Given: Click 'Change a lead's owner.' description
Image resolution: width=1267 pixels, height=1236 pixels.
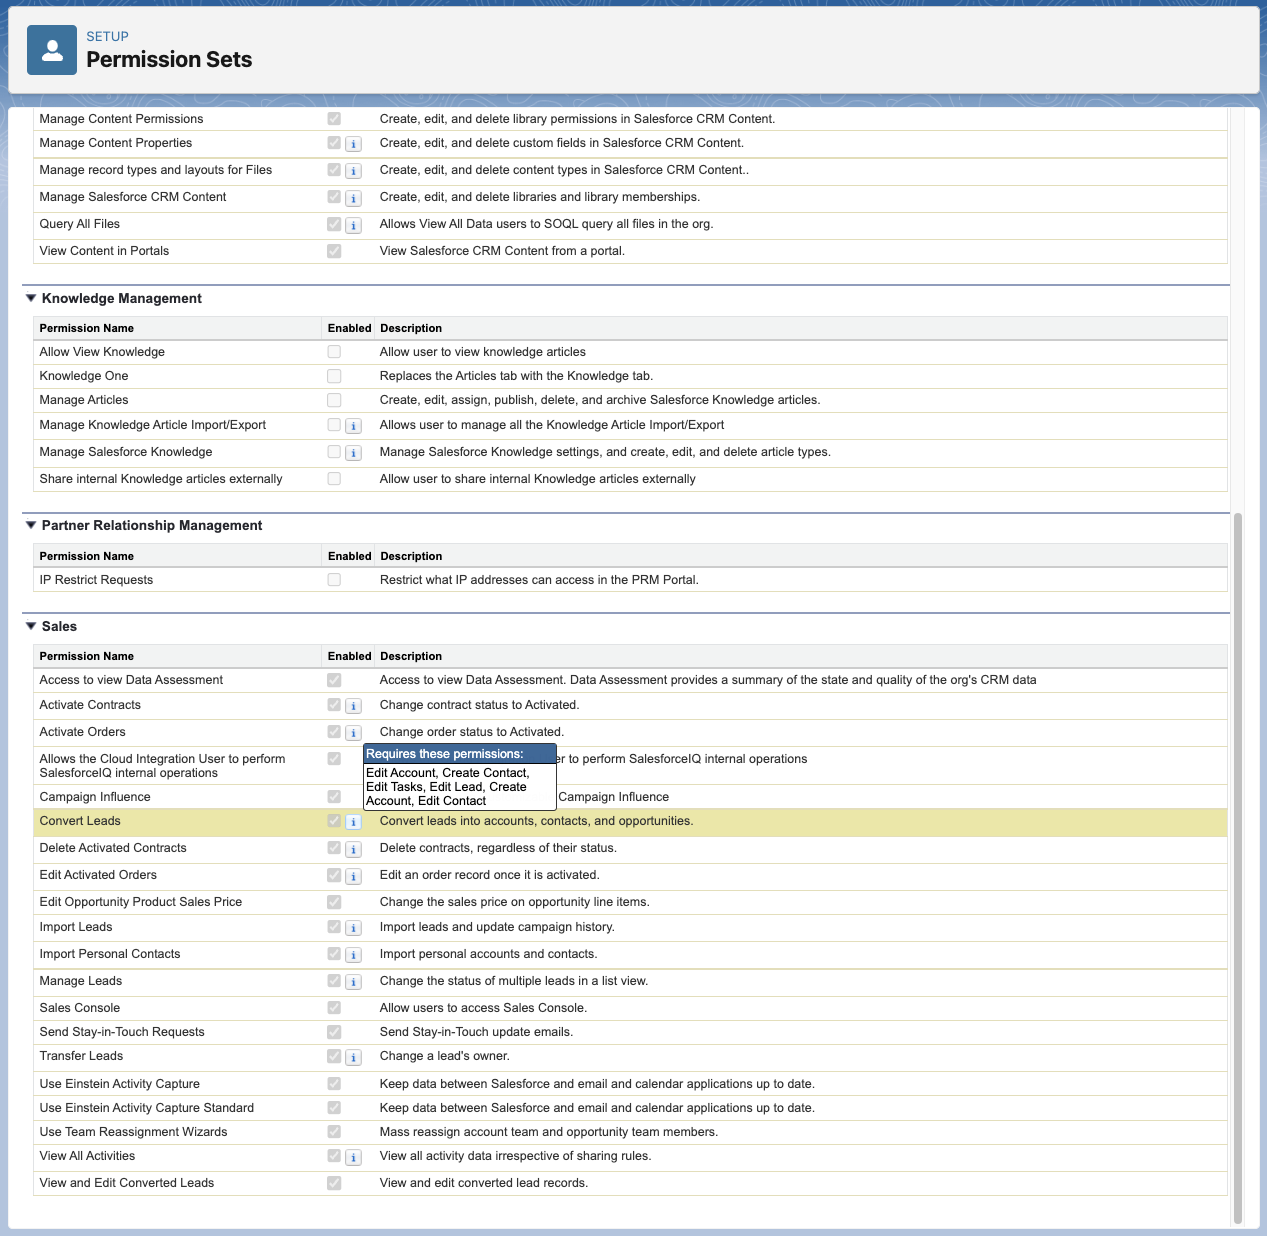Looking at the screenshot, I should pos(445,1056).
